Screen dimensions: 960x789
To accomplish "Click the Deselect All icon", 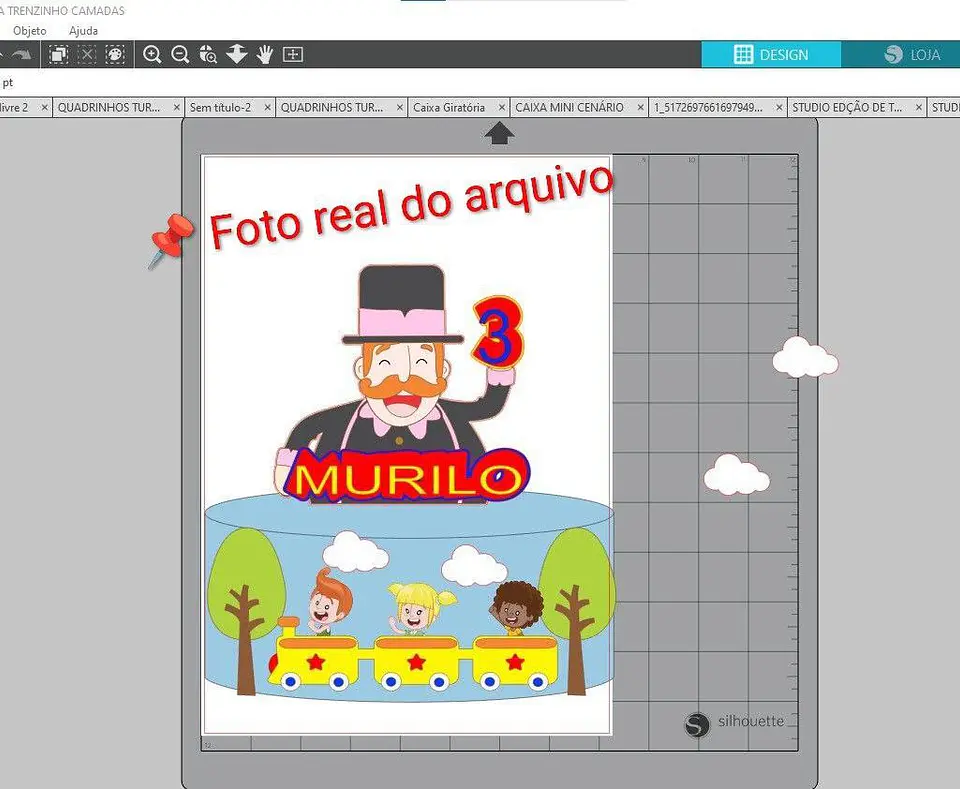I will [88, 54].
